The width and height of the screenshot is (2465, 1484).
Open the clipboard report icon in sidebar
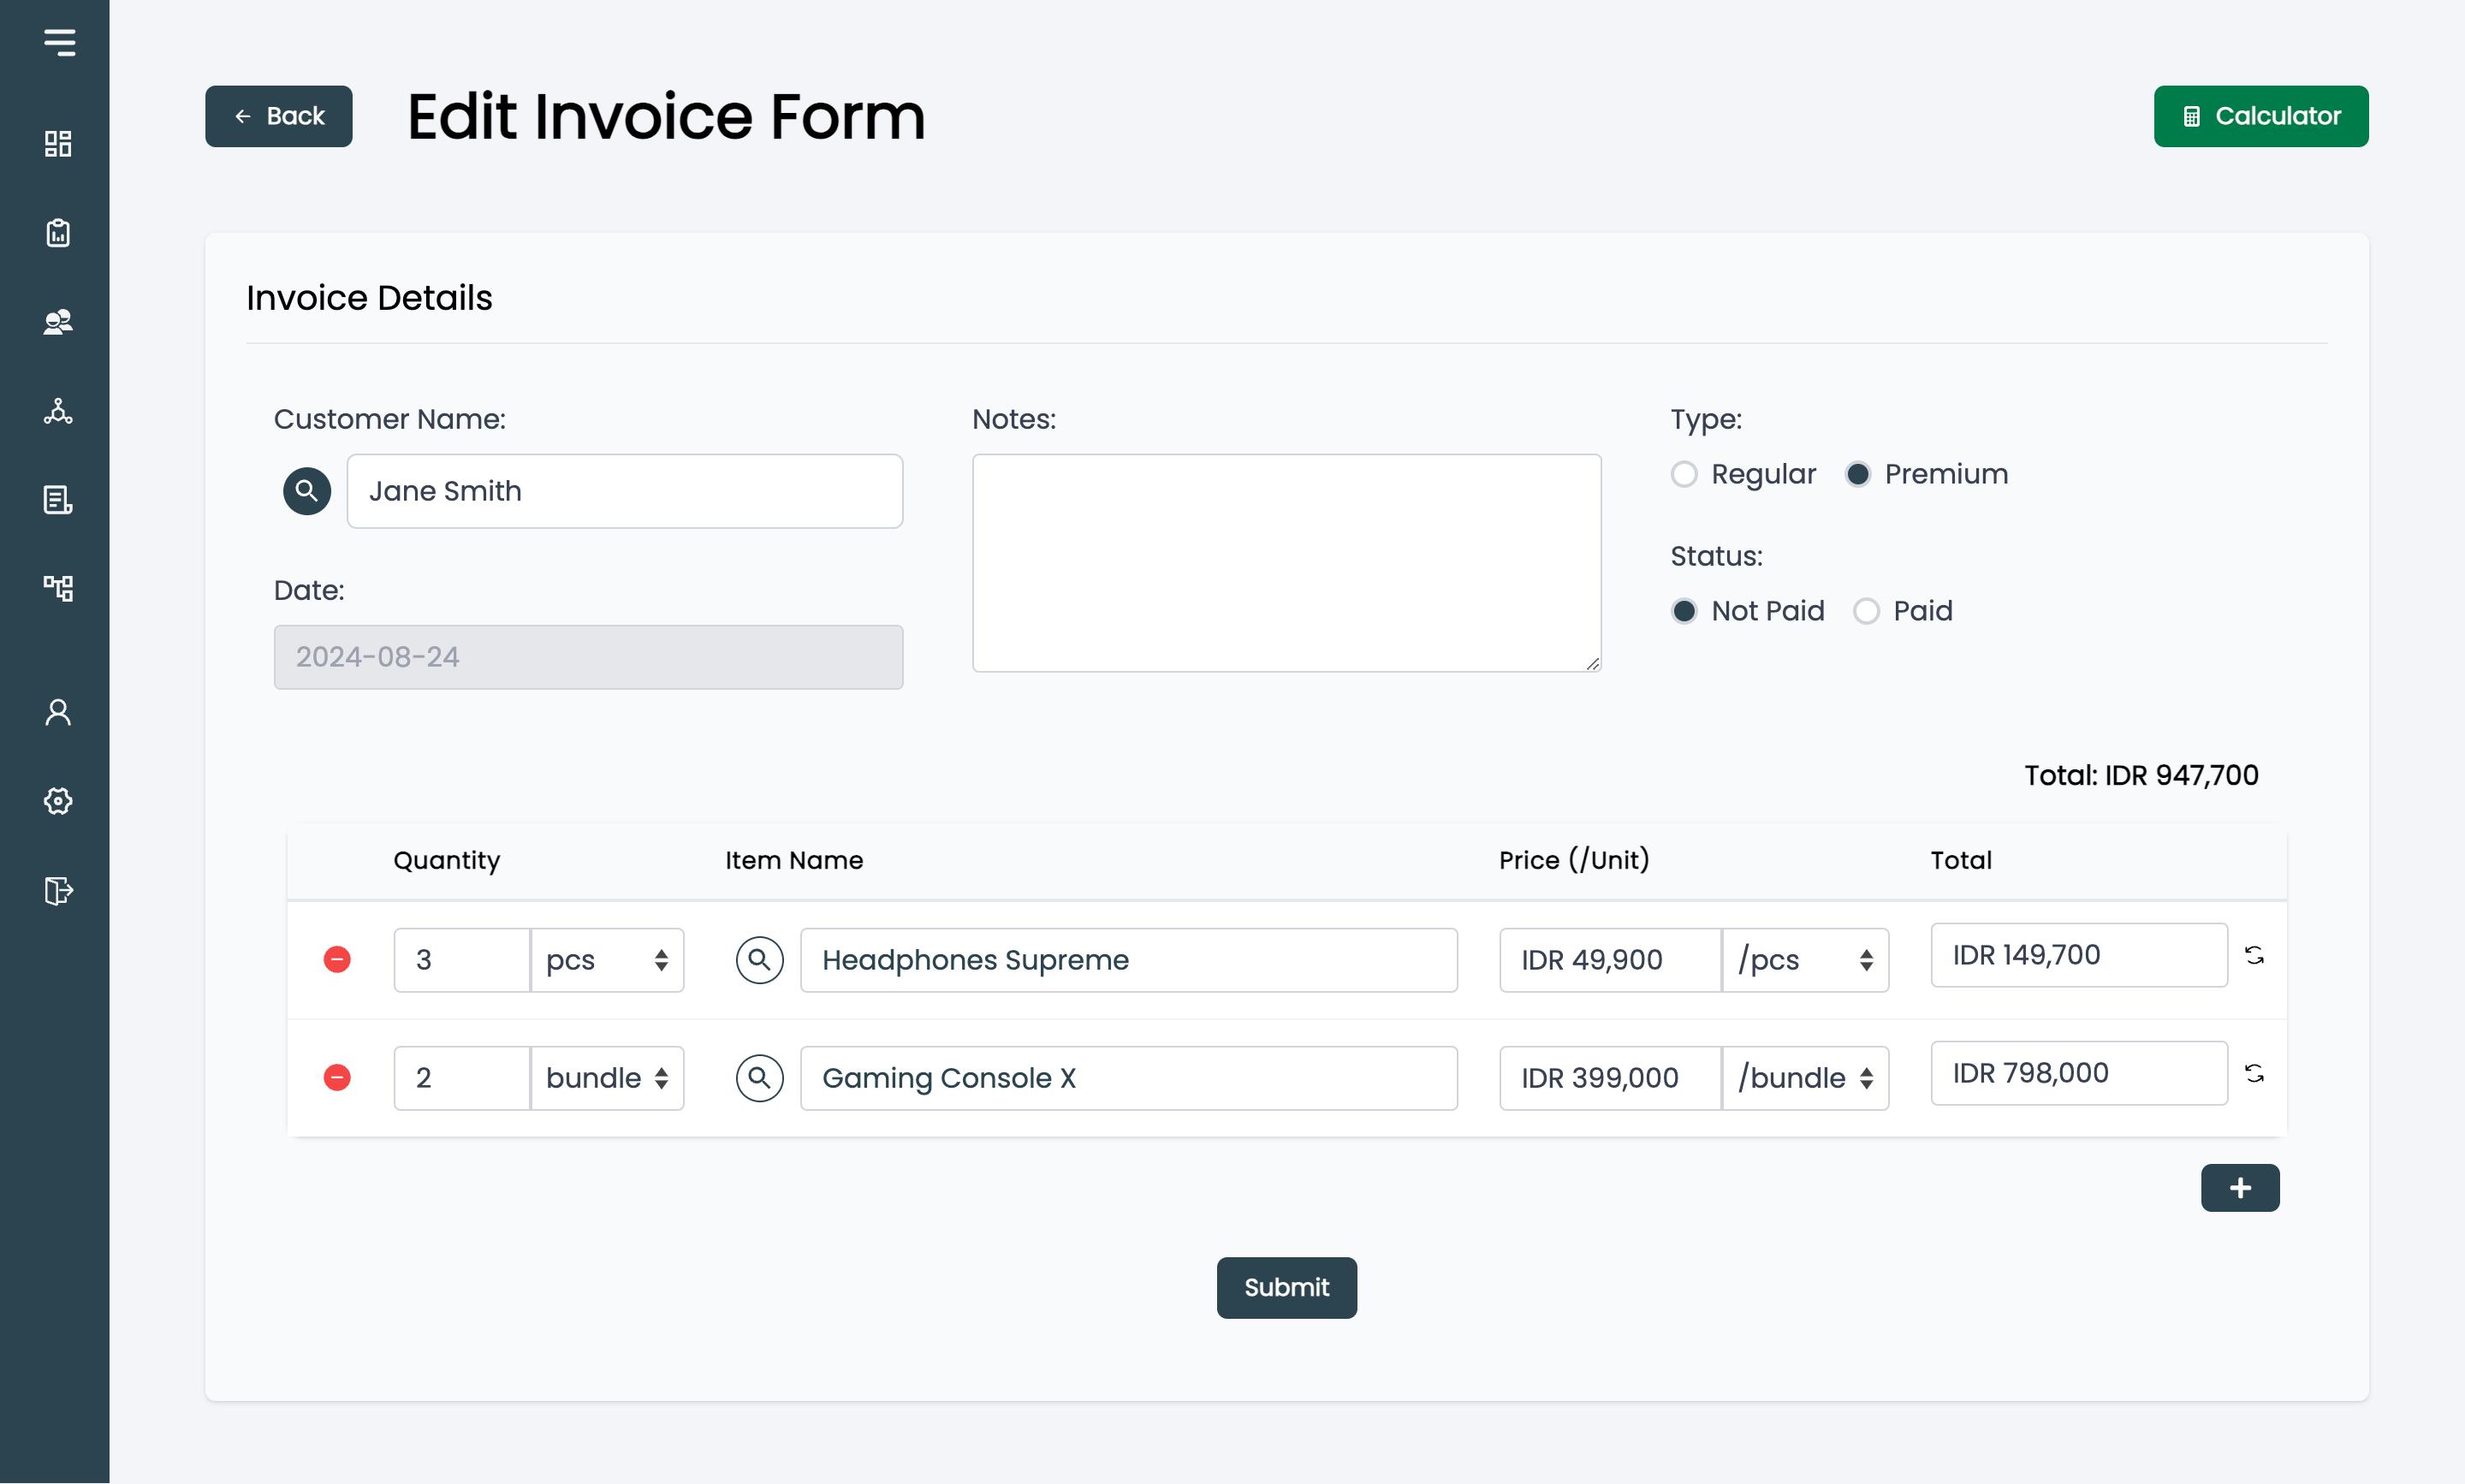[x=58, y=233]
